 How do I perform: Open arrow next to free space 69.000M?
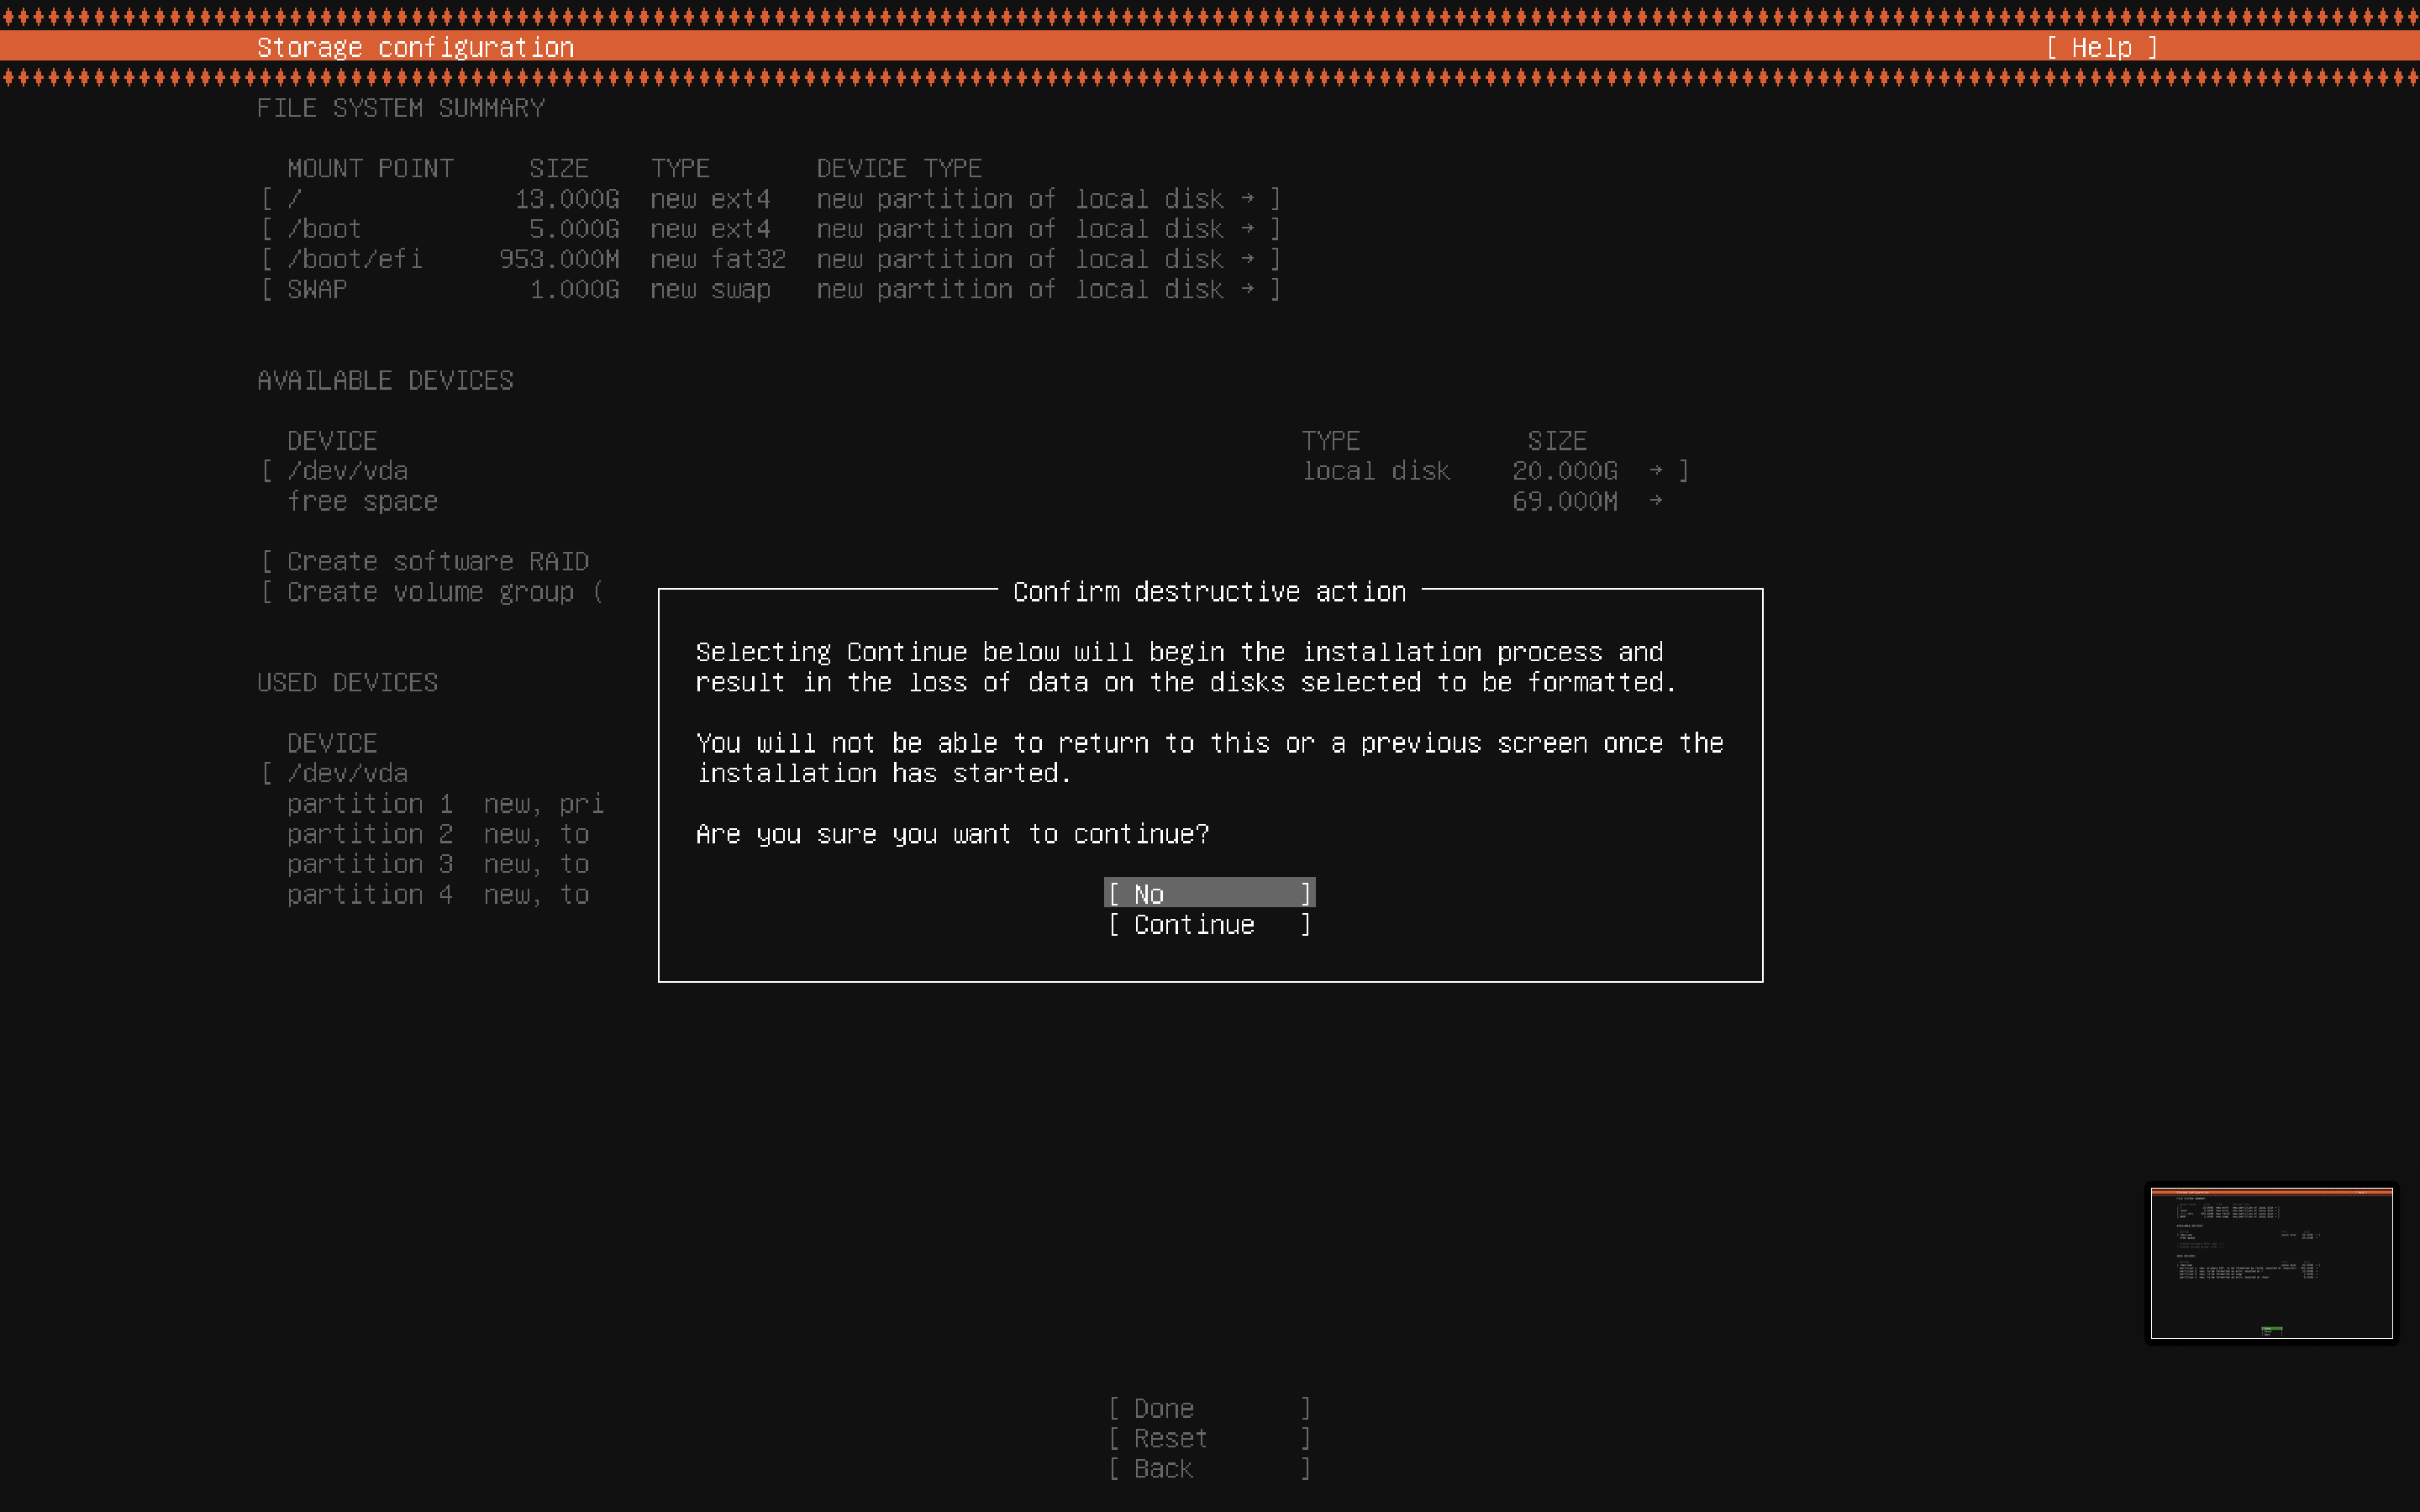click(x=1656, y=500)
